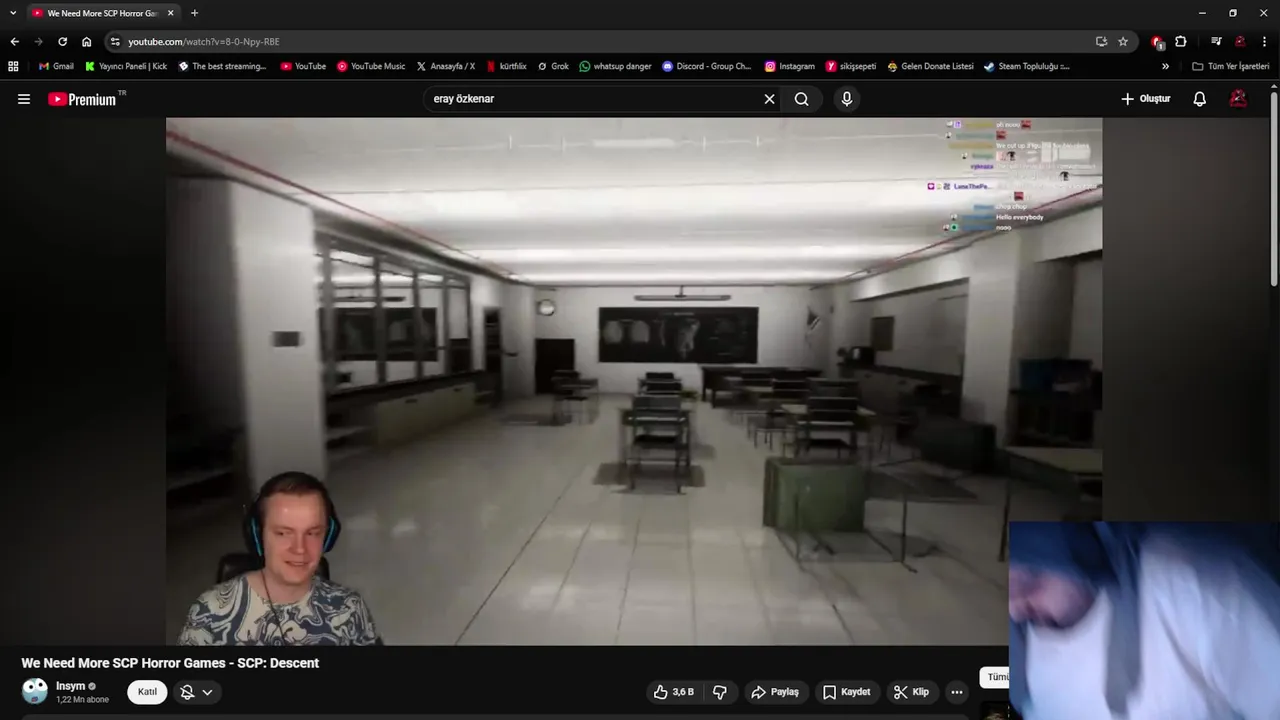Clear the search text with X icon

click(769, 99)
